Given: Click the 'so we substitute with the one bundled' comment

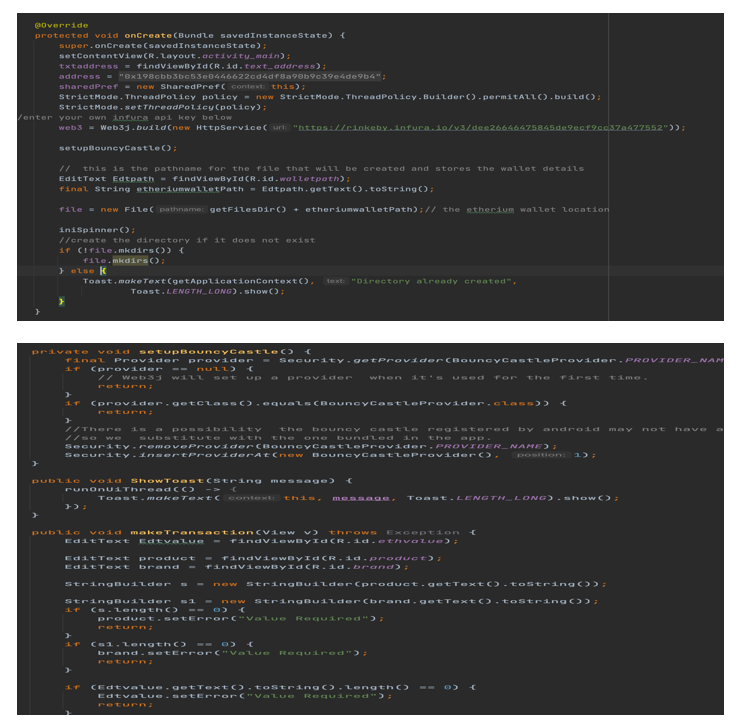Looking at the screenshot, I should (276, 438).
